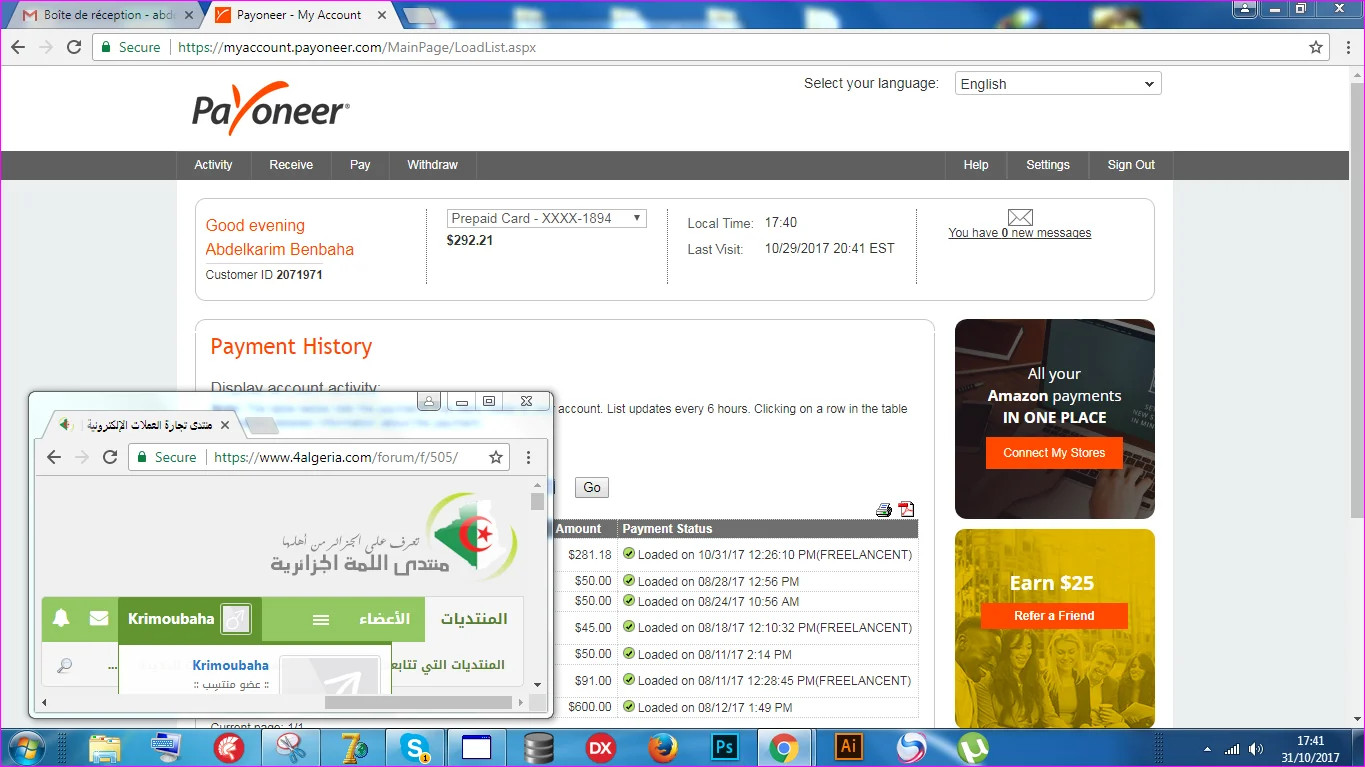Go back in the Payoneer browser window
The image size is (1365, 767).
[x=18, y=47]
